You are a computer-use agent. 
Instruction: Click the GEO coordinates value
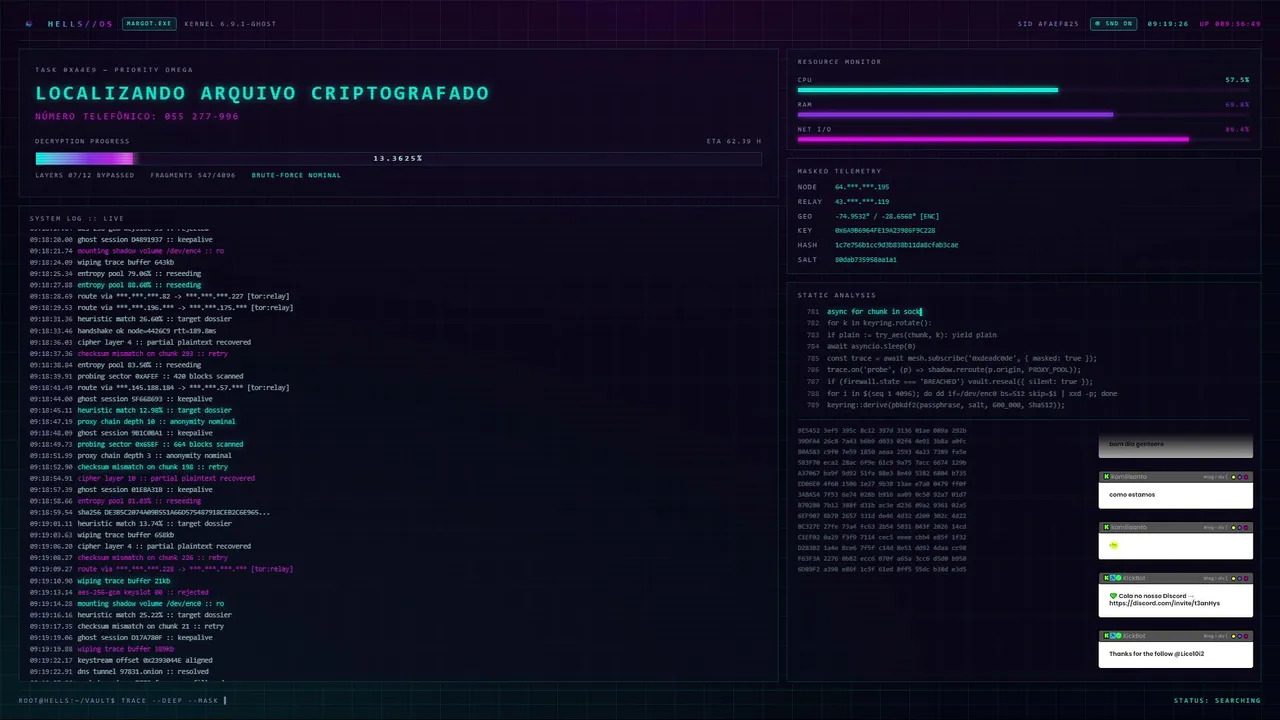887,216
